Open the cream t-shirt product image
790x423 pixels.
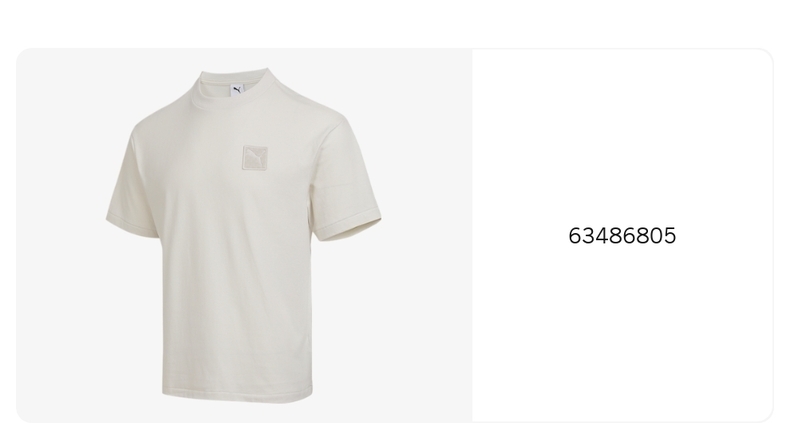coord(244,236)
